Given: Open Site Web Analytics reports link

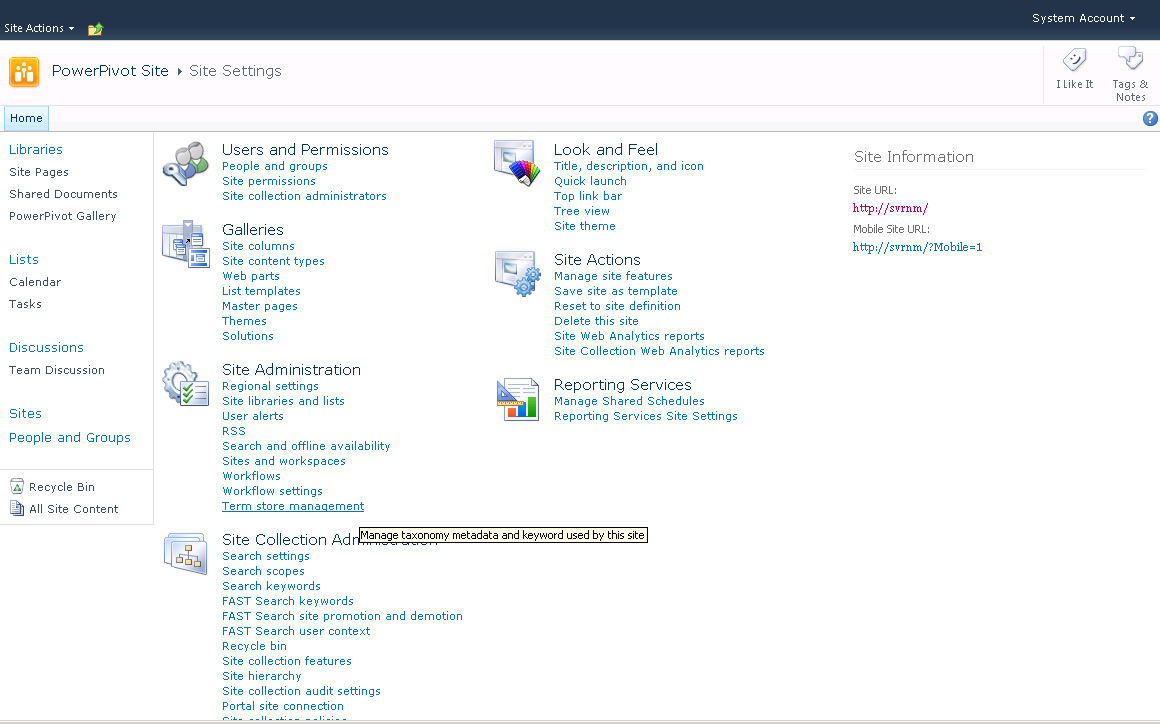Looking at the screenshot, I should click(x=630, y=336).
